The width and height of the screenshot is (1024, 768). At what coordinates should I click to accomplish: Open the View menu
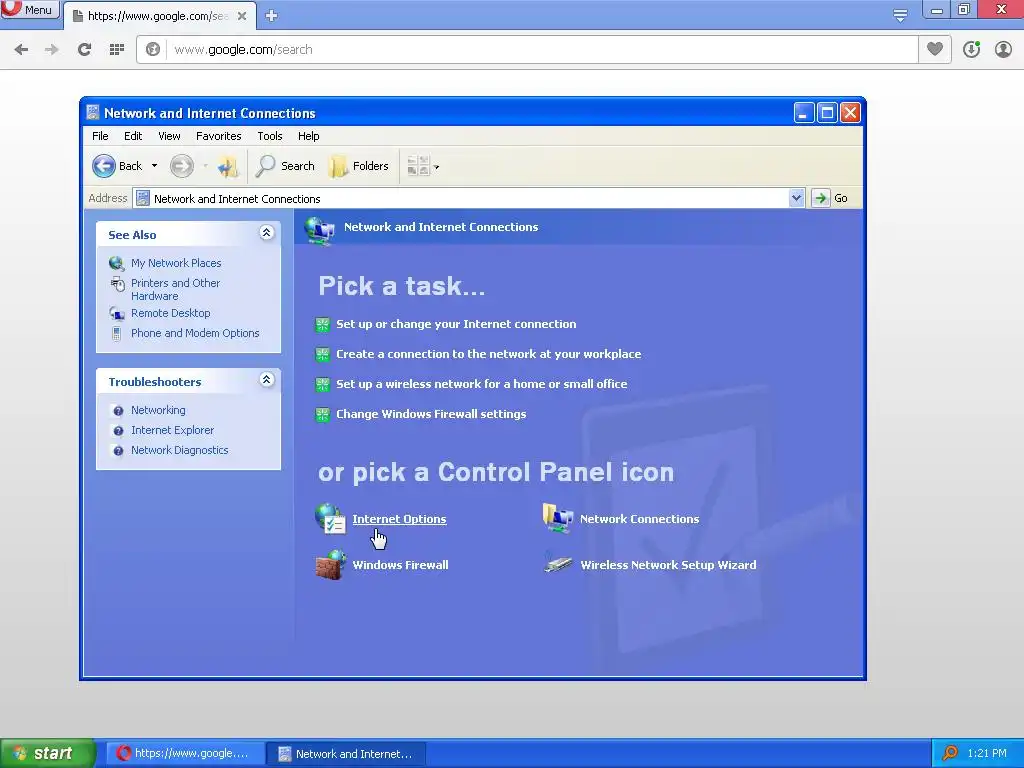tap(169, 136)
